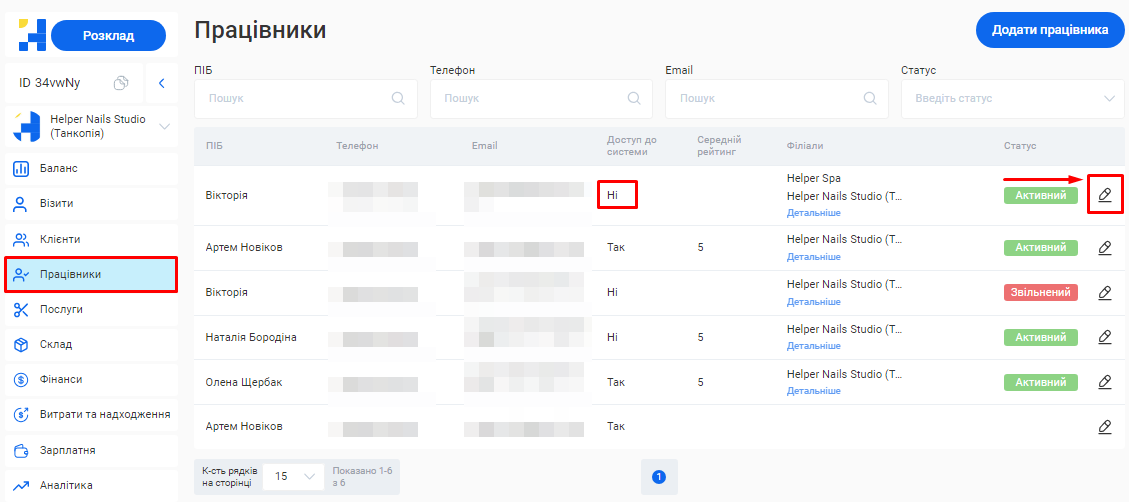Click the magnifier icon in Email search field

coord(870,99)
